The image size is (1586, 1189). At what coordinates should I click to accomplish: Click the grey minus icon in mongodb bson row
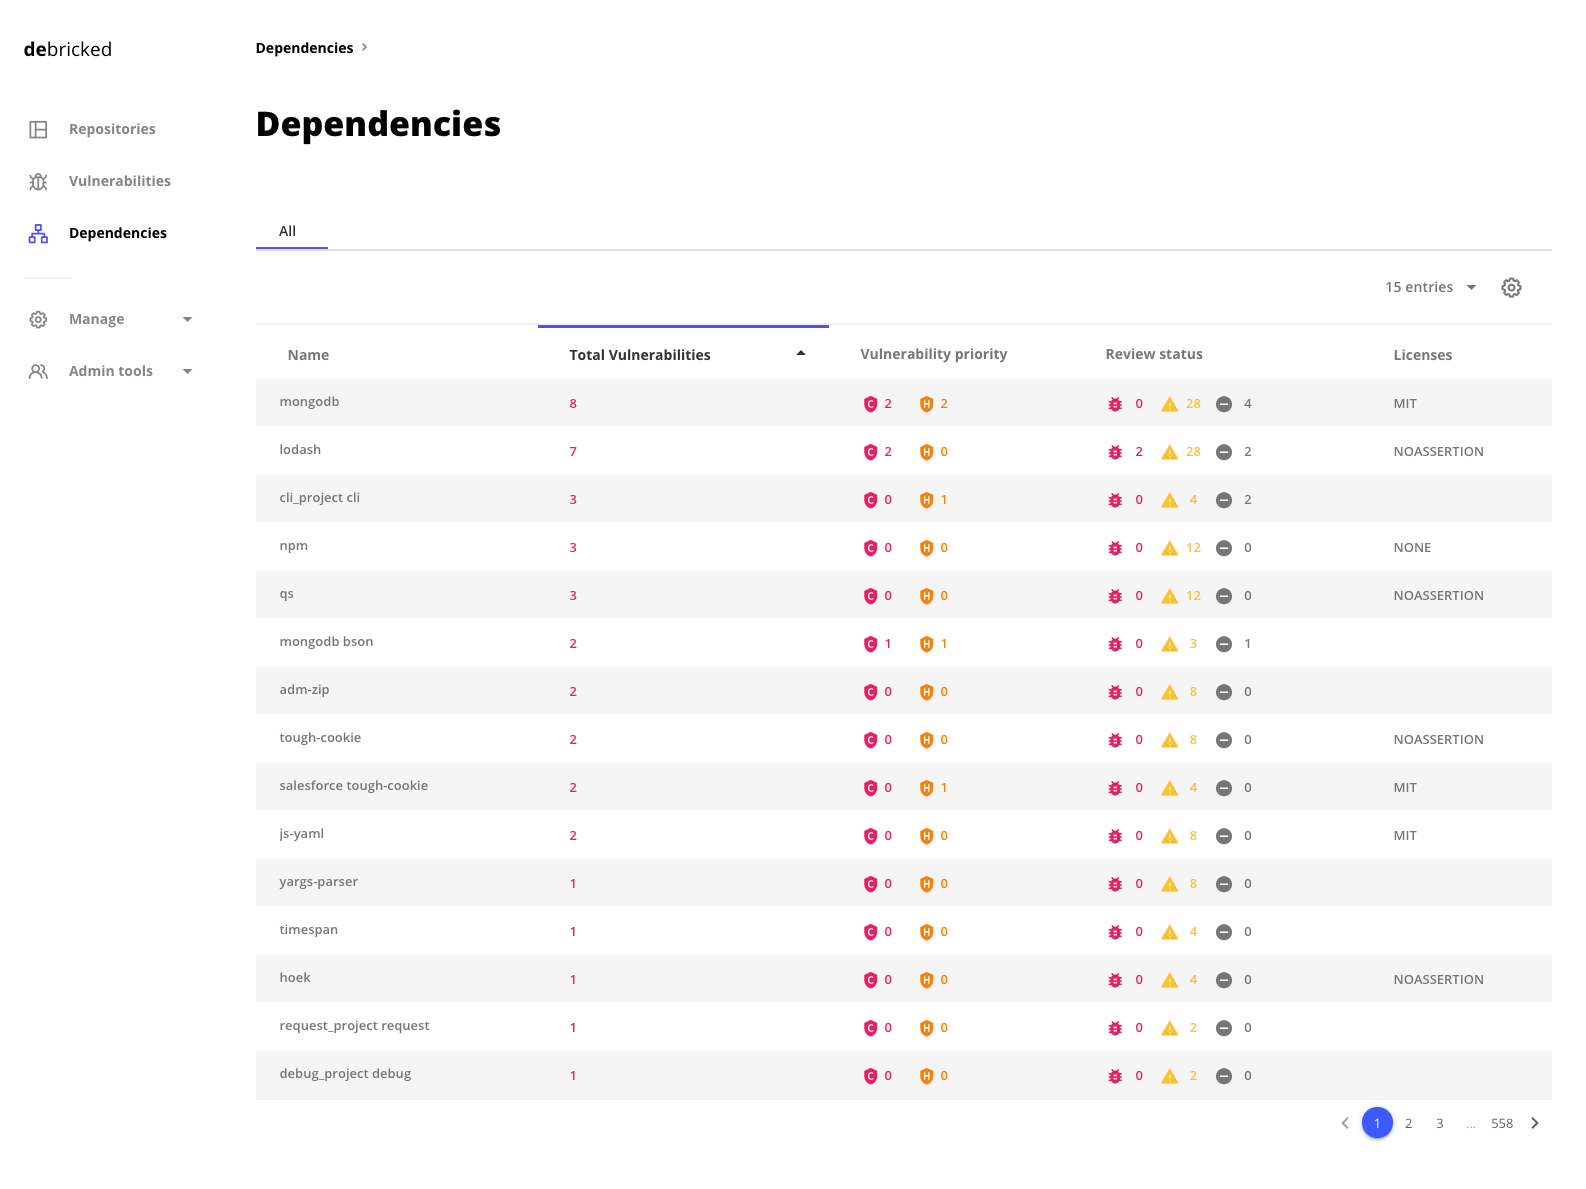pos(1223,644)
